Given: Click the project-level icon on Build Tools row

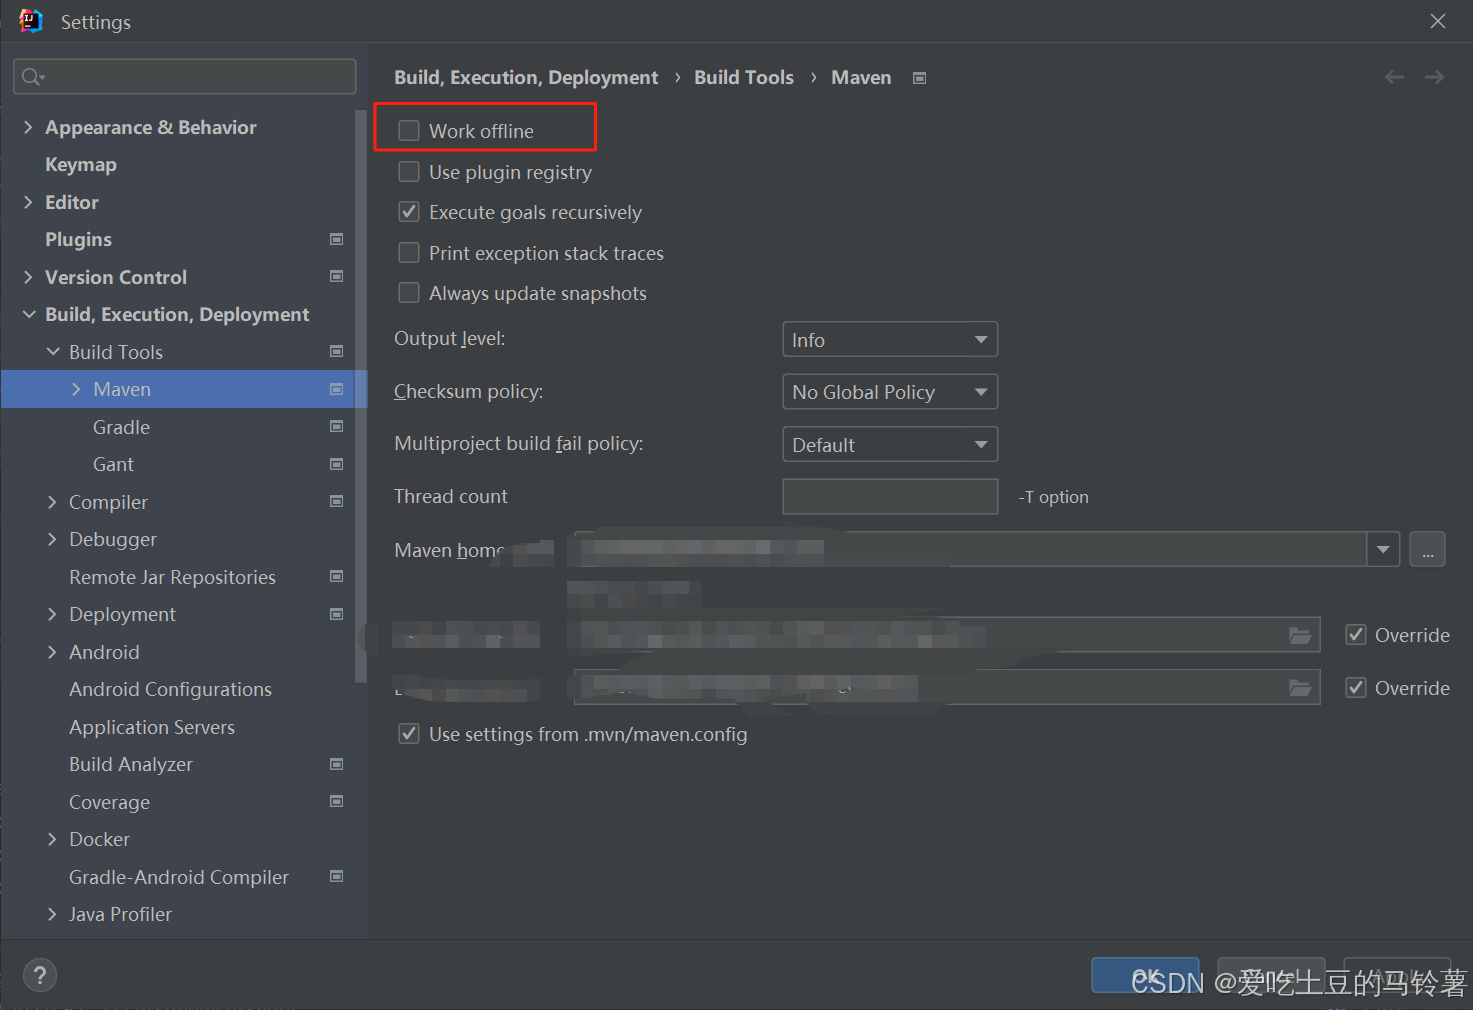Looking at the screenshot, I should pos(337,352).
